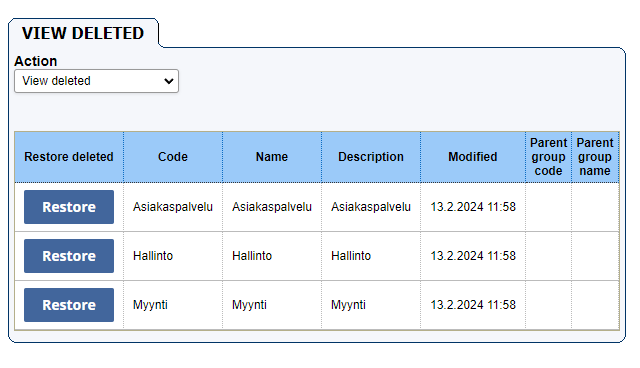
Task: Click the Parent group name header
Action: pyautogui.click(x=595, y=157)
